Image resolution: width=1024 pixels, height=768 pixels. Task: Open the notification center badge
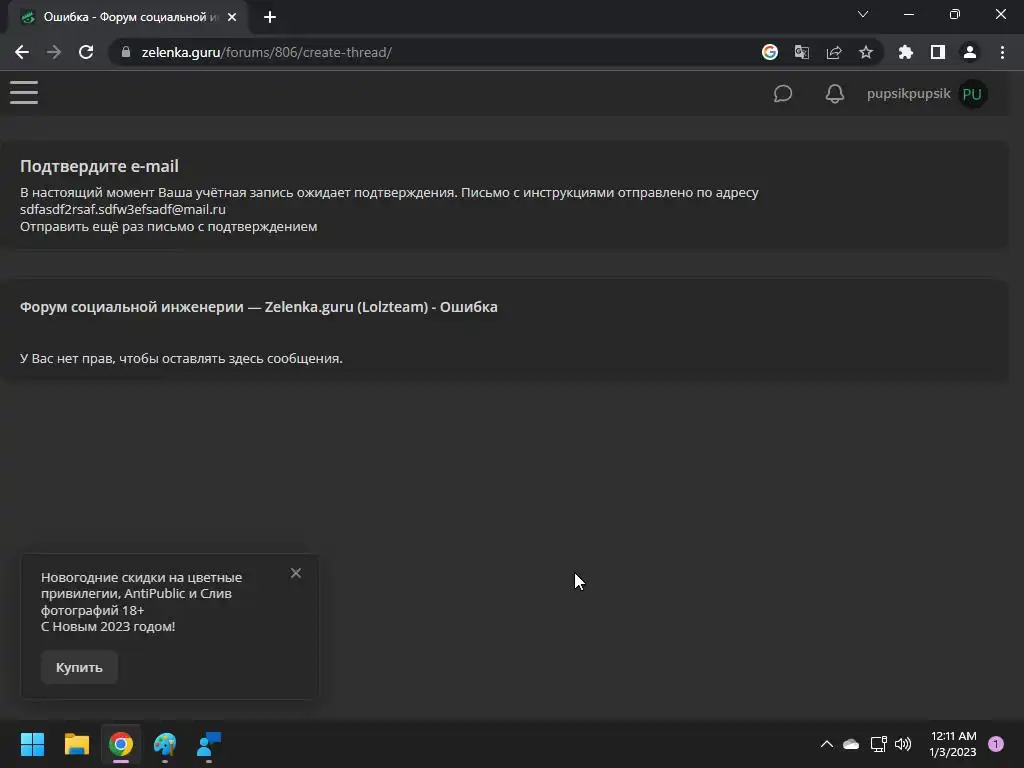pos(996,744)
